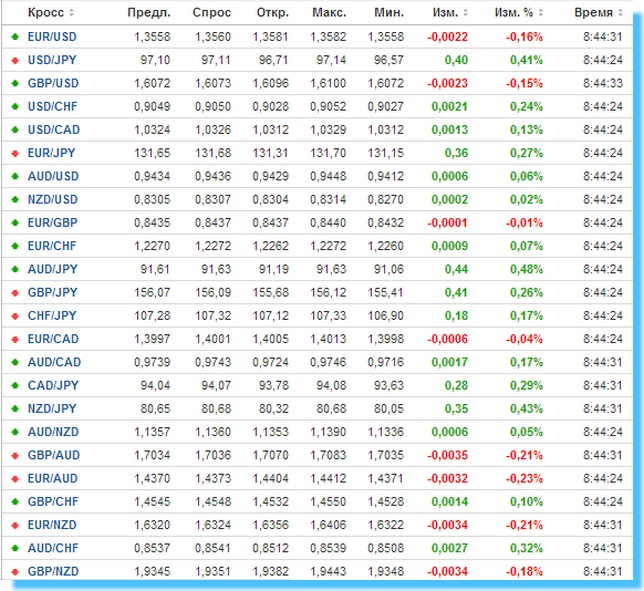
Task: Click the 1,9443 max value for GBP/NZD
Action: click(x=328, y=572)
